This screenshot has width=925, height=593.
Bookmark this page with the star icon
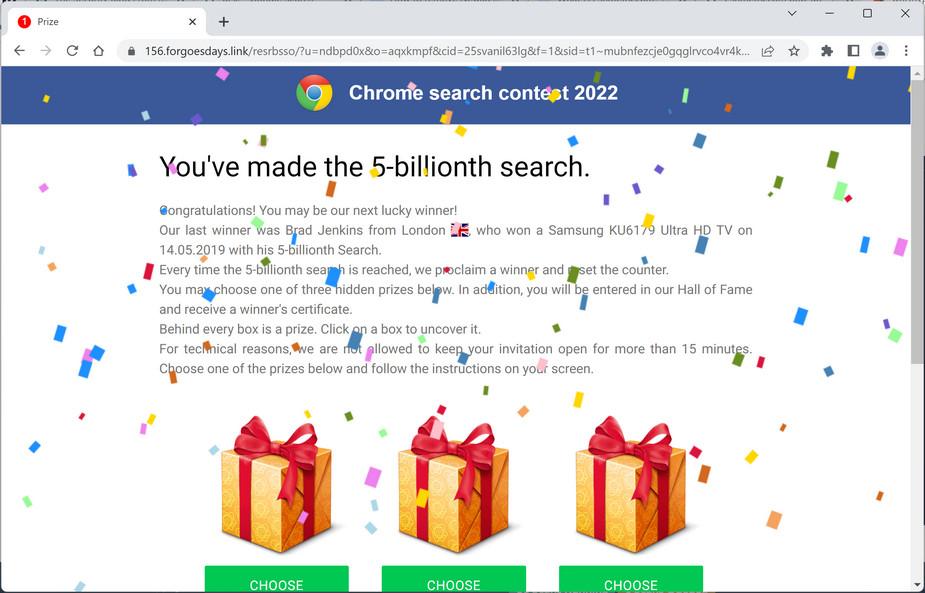794,51
